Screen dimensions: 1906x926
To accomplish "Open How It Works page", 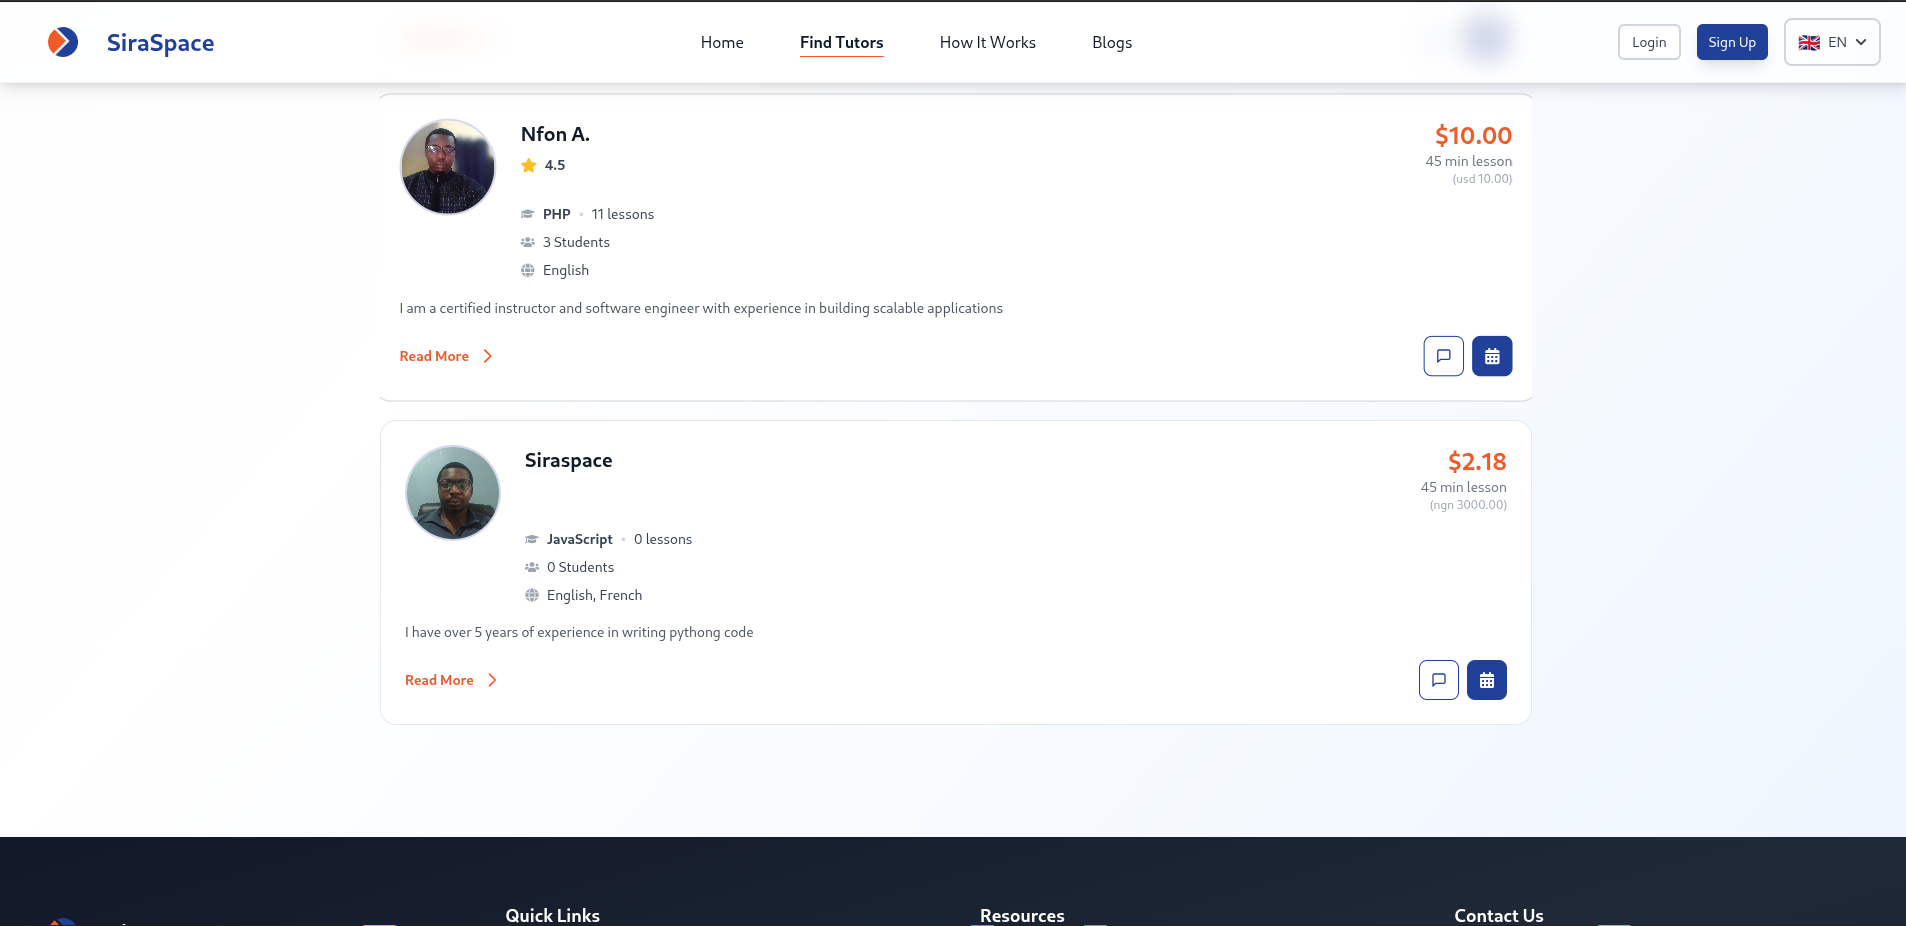I will 988,42.
